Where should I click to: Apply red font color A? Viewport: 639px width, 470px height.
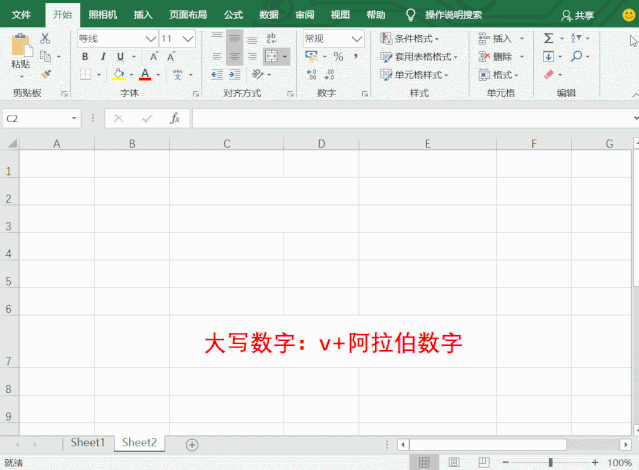tap(145, 75)
